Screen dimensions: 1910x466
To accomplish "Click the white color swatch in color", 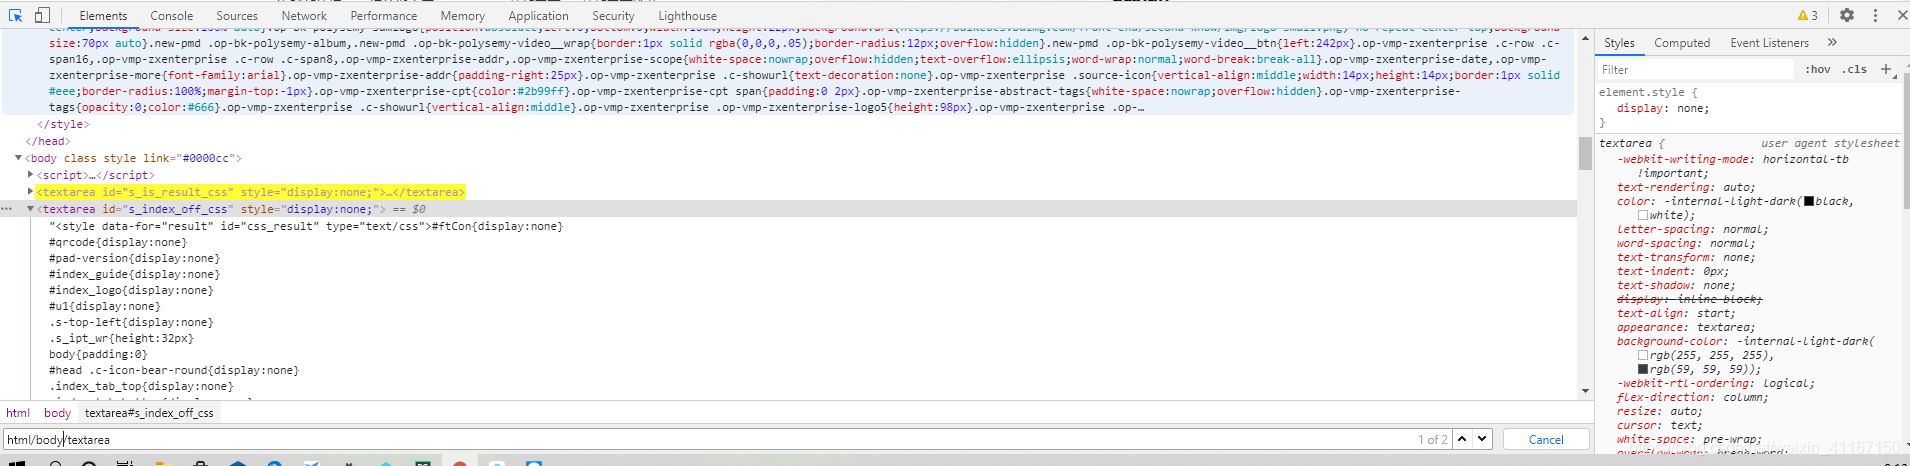I will coord(1643,215).
